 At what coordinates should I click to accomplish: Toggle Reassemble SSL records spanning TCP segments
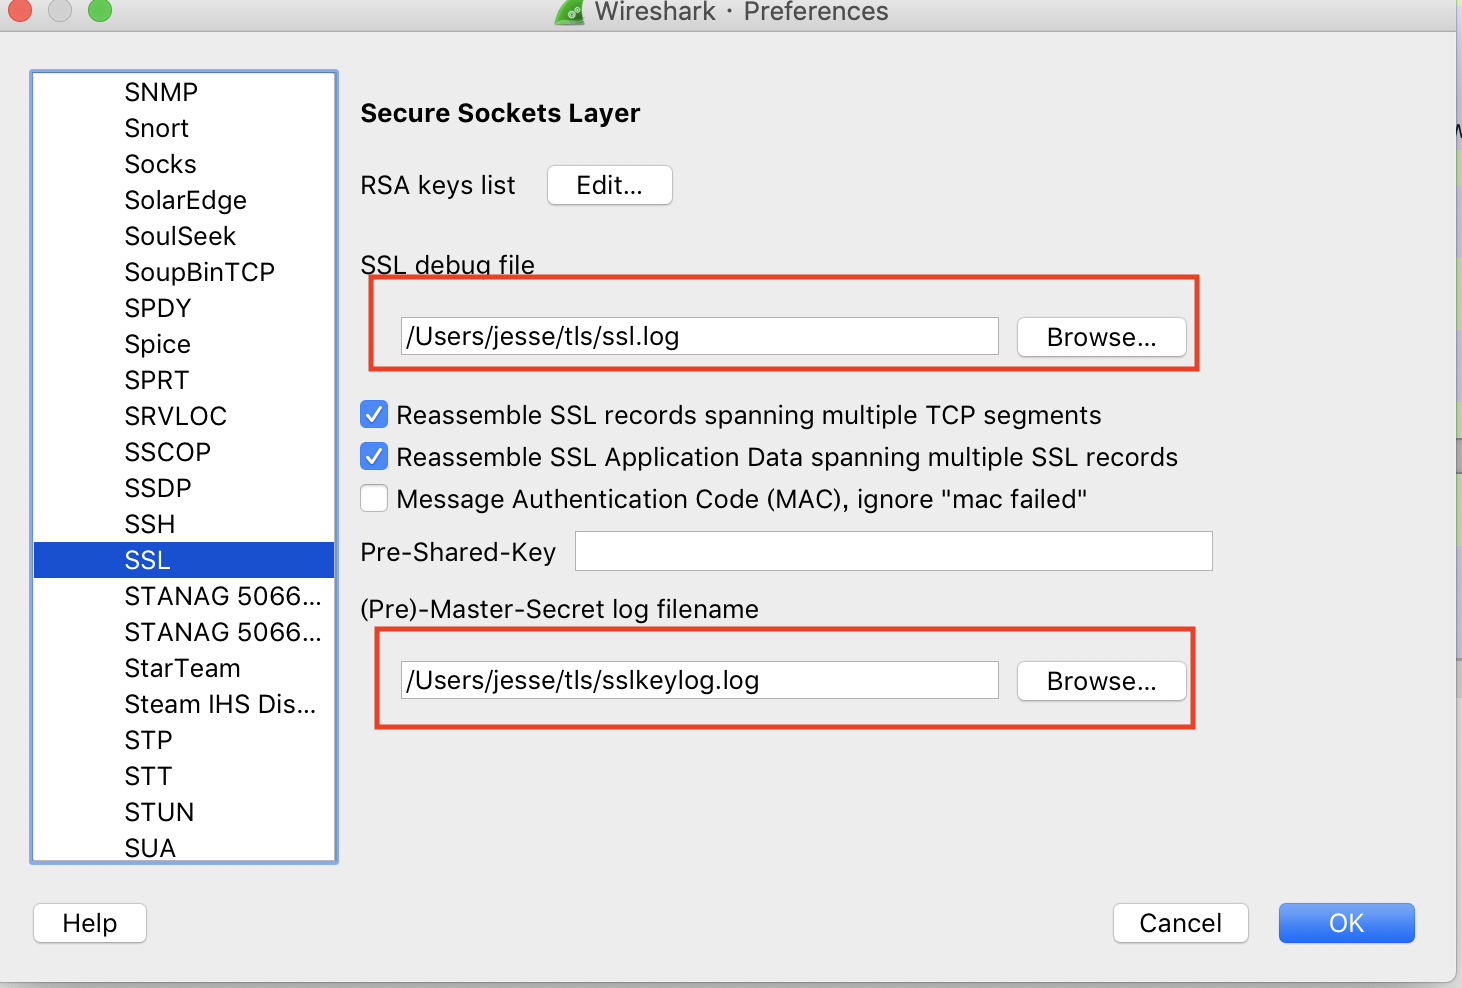coord(374,414)
